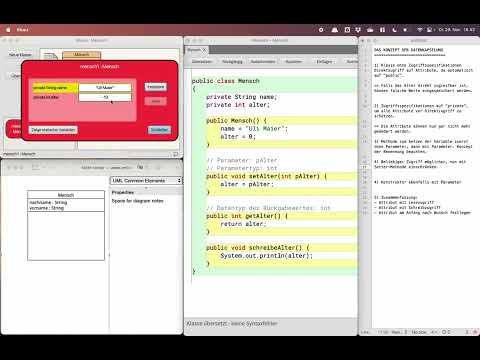Click the System.out.println(alter); line

[266, 256]
